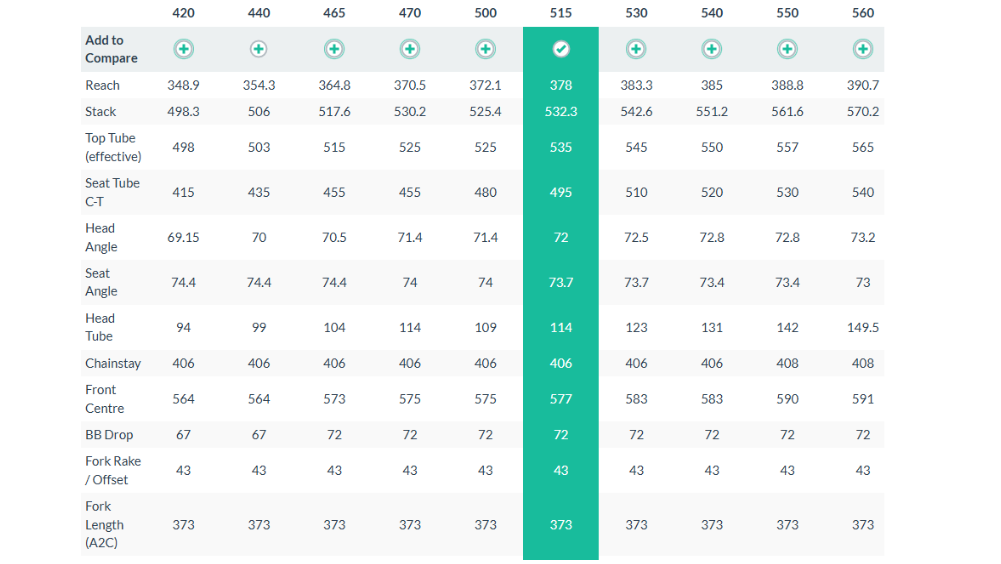Add size 420 to compare
The width and height of the screenshot is (1001, 564).
point(184,49)
